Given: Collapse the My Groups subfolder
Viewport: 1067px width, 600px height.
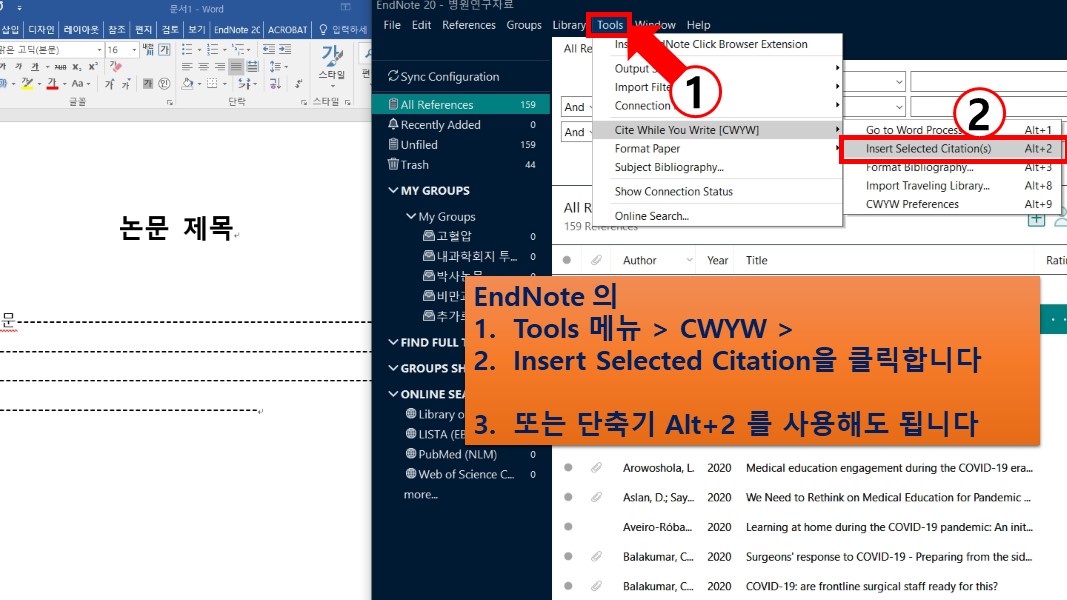Looking at the screenshot, I should [410, 216].
